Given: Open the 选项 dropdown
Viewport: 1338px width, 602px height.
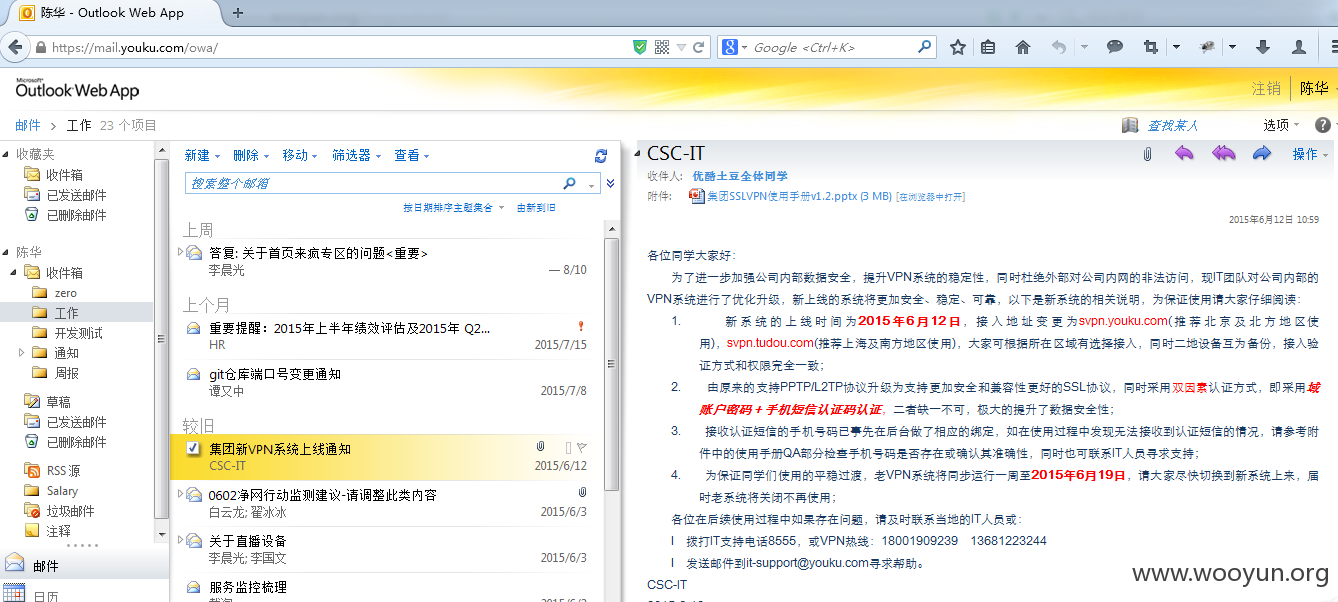Looking at the screenshot, I should click(x=1282, y=125).
